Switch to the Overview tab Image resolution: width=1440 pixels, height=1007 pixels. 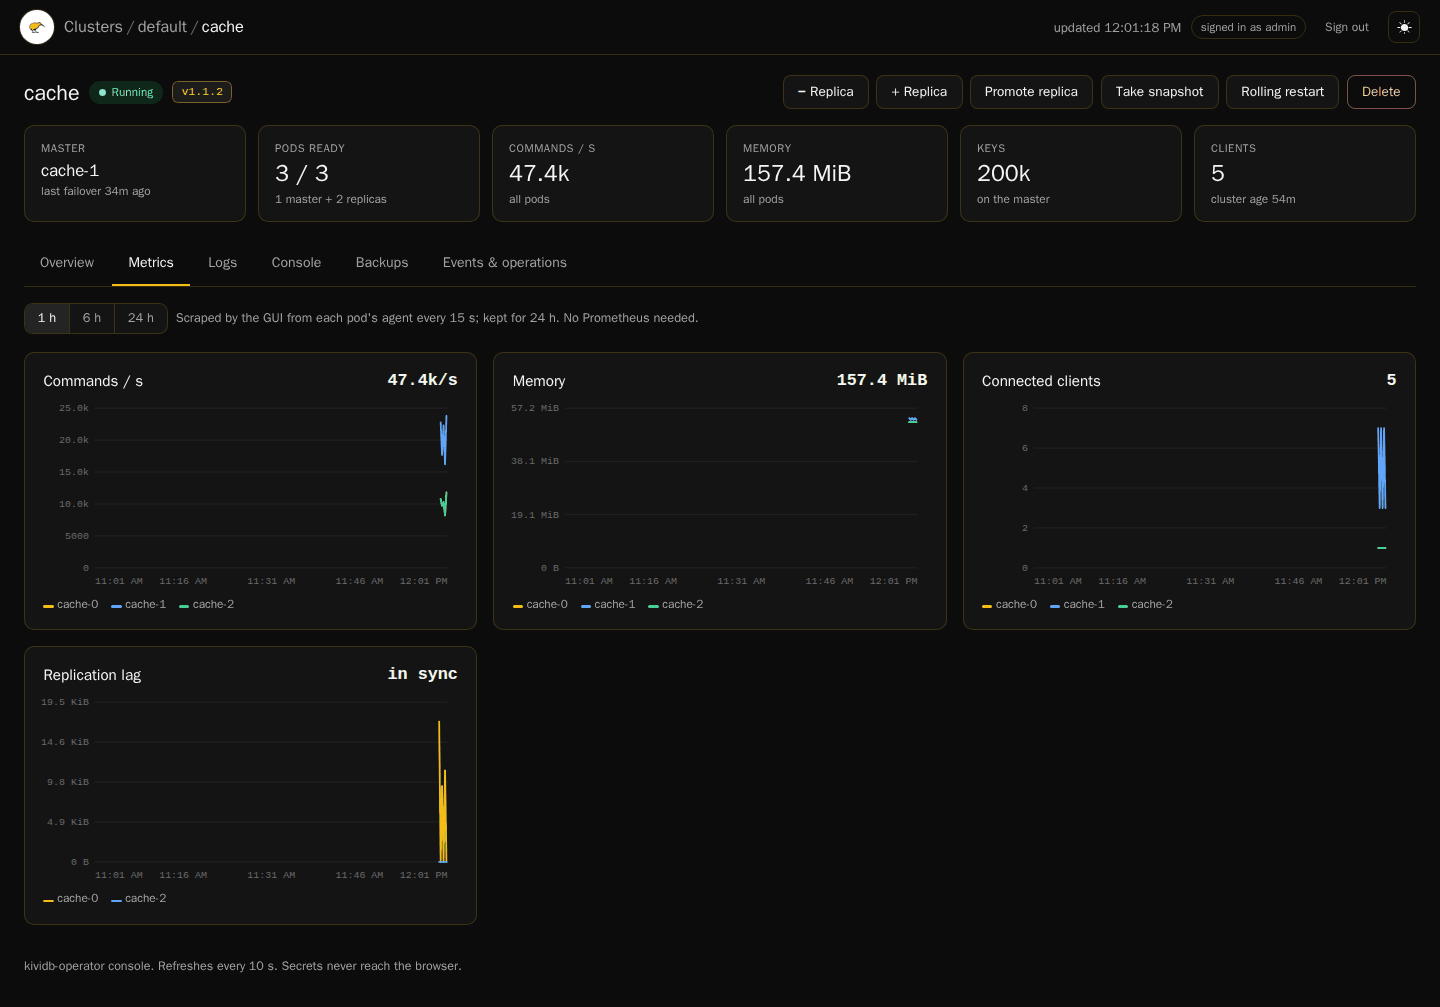point(67,263)
